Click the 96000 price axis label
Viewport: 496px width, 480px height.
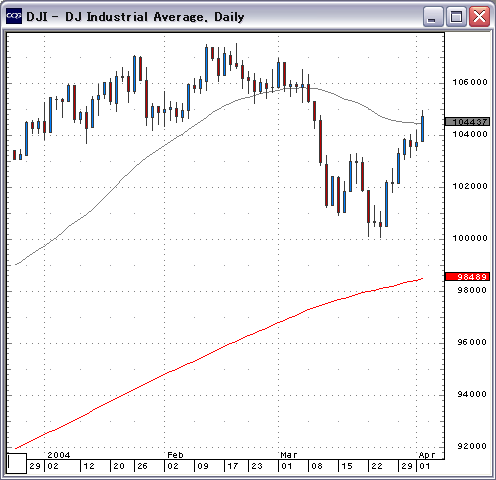[472, 342]
